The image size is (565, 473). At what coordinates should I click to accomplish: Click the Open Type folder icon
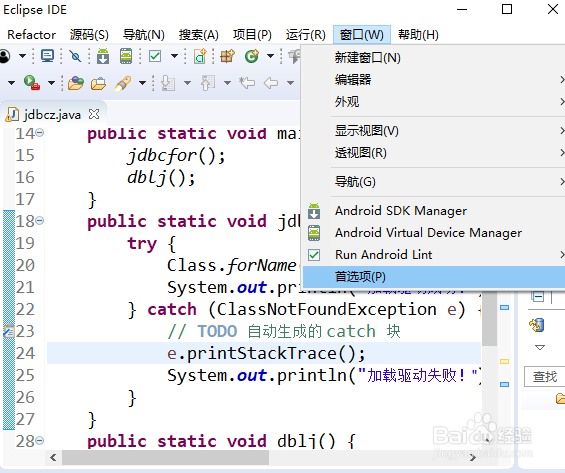coord(76,83)
